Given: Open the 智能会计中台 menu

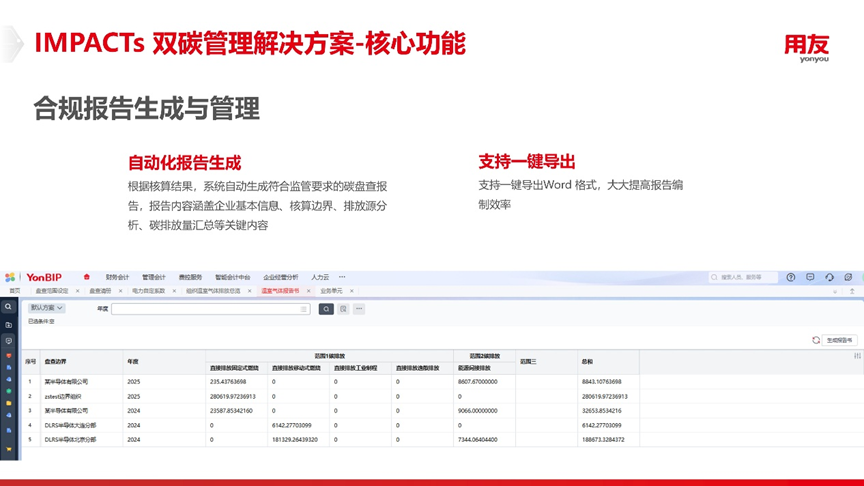Looking at the screenshot, I should tap(233, 277).
